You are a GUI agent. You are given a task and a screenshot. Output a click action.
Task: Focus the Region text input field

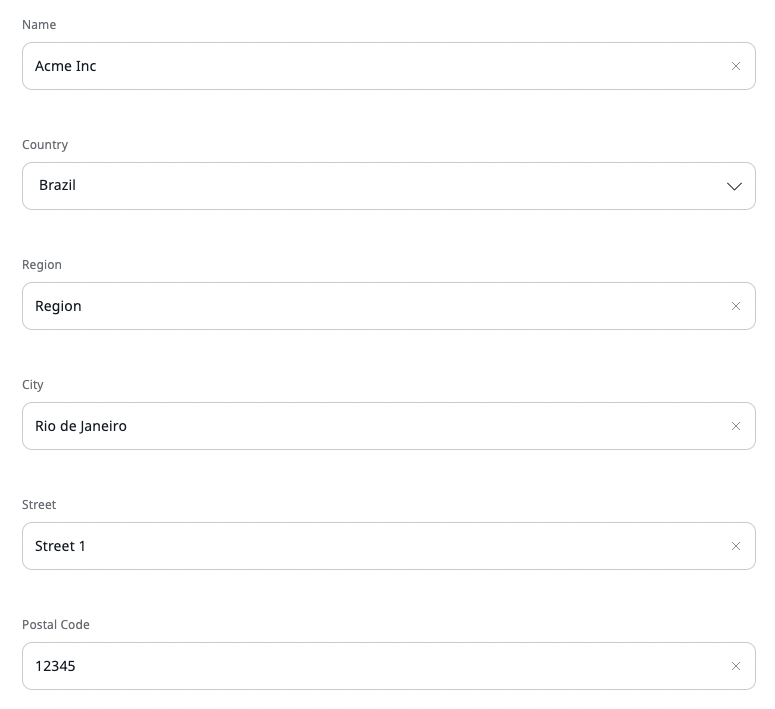tap(380, 306)
